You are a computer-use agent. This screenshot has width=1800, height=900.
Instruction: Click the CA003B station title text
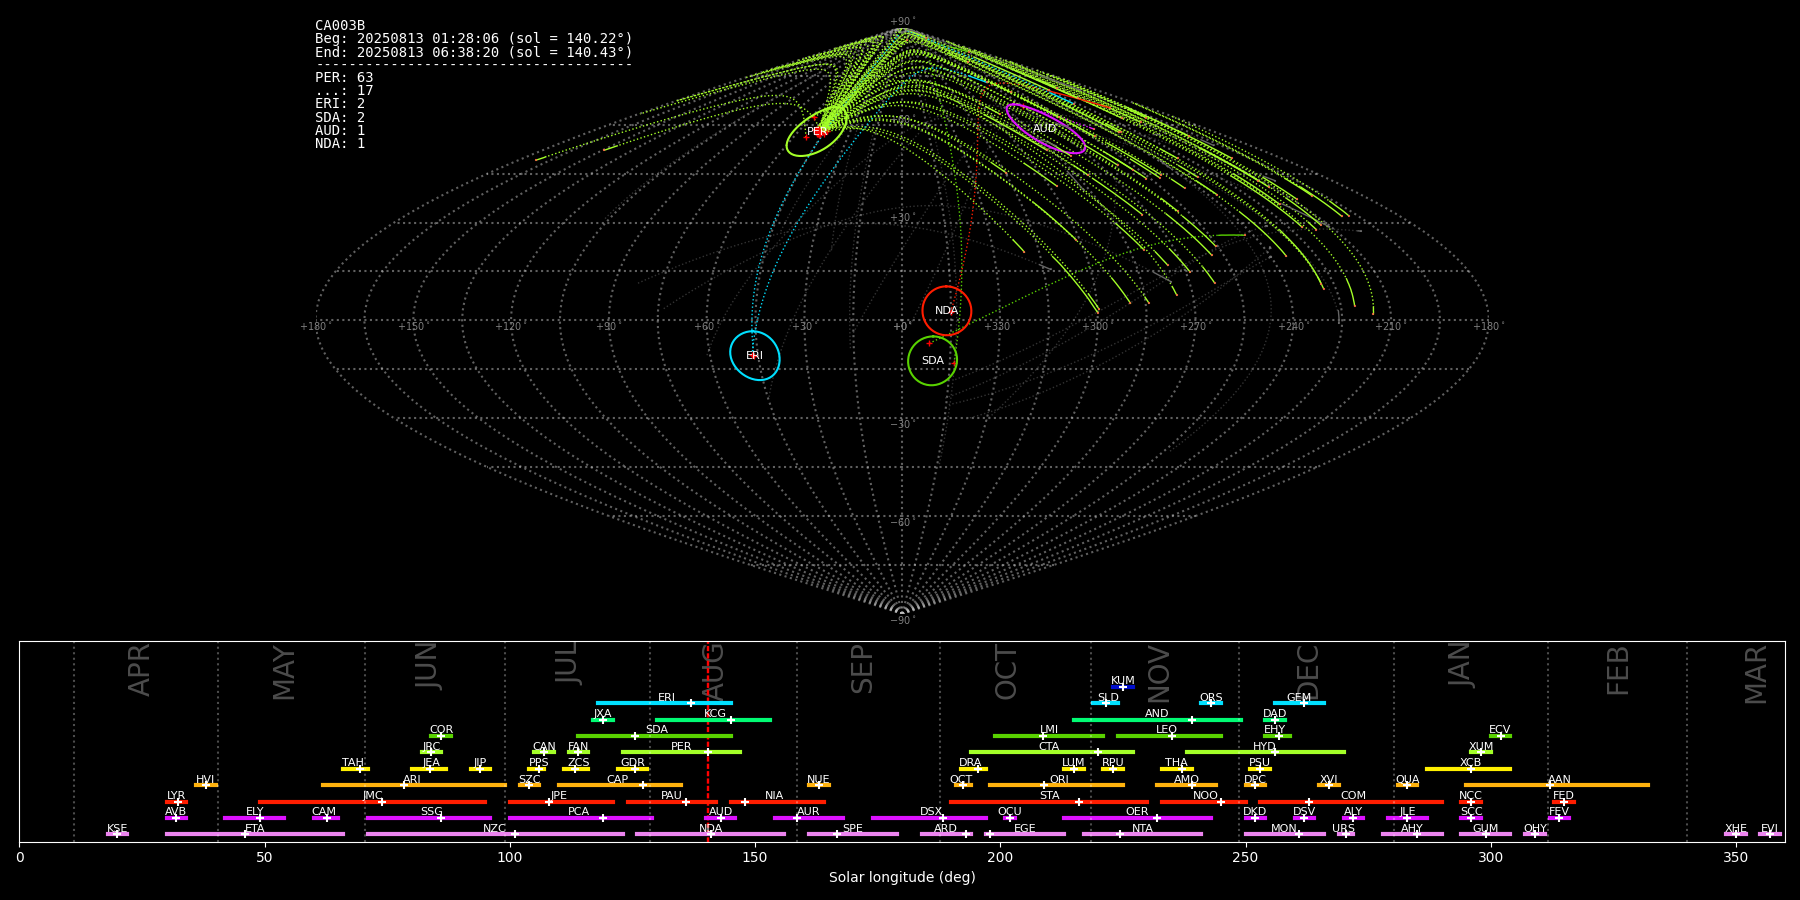340,26
